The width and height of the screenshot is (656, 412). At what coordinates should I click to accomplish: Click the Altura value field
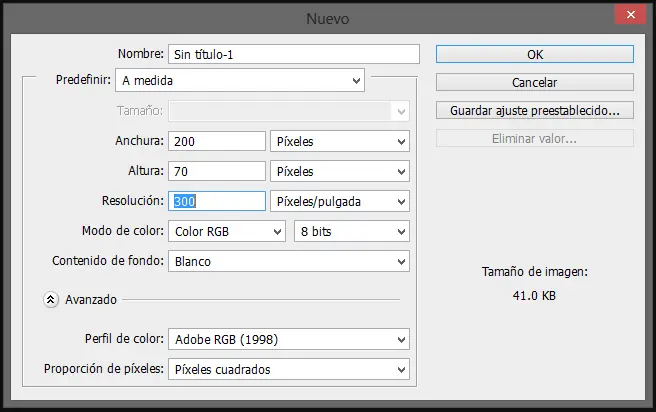(217, 171)
